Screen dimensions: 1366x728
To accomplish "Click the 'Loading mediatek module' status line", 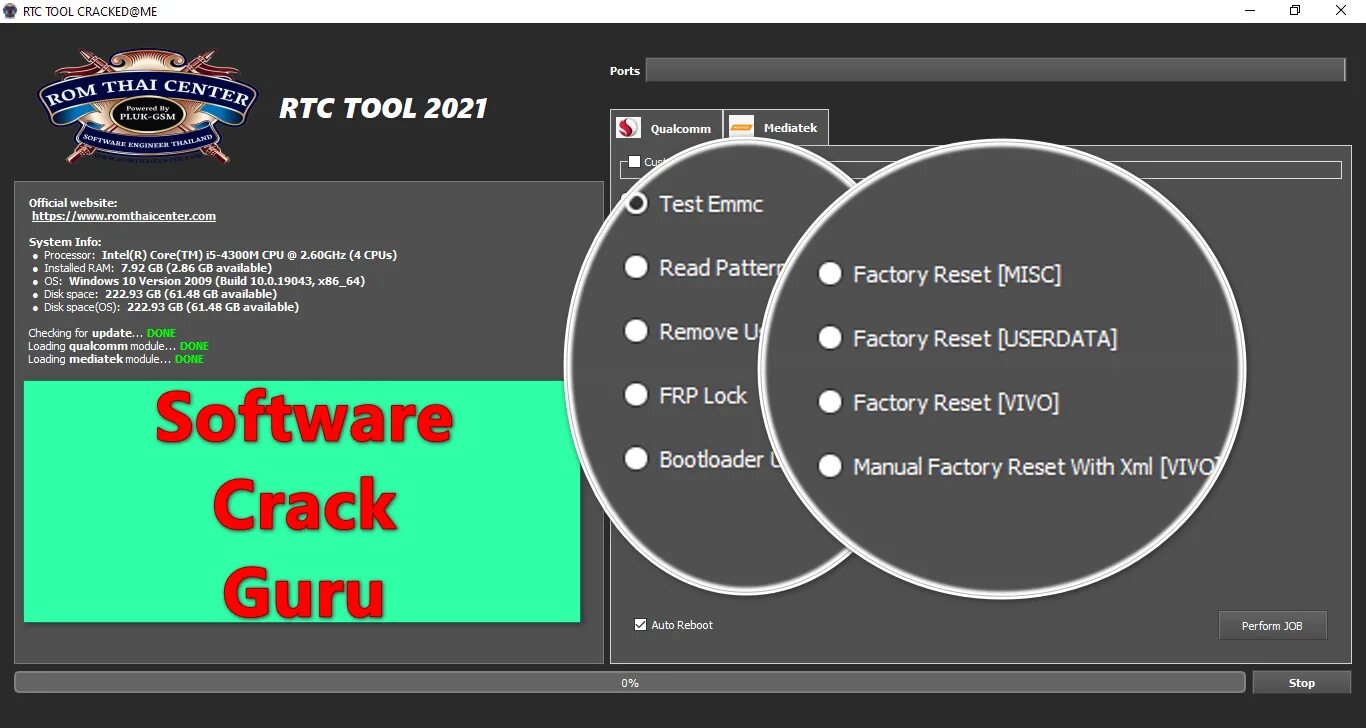I will coord(116,359).
